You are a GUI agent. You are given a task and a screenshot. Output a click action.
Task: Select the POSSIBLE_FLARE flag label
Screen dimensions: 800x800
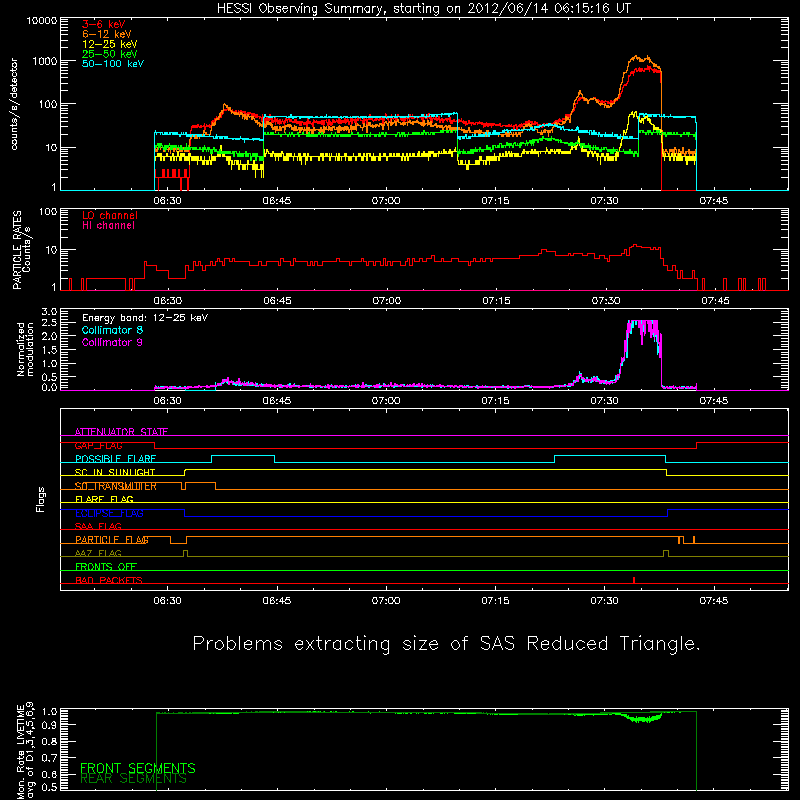pos(115,459)
